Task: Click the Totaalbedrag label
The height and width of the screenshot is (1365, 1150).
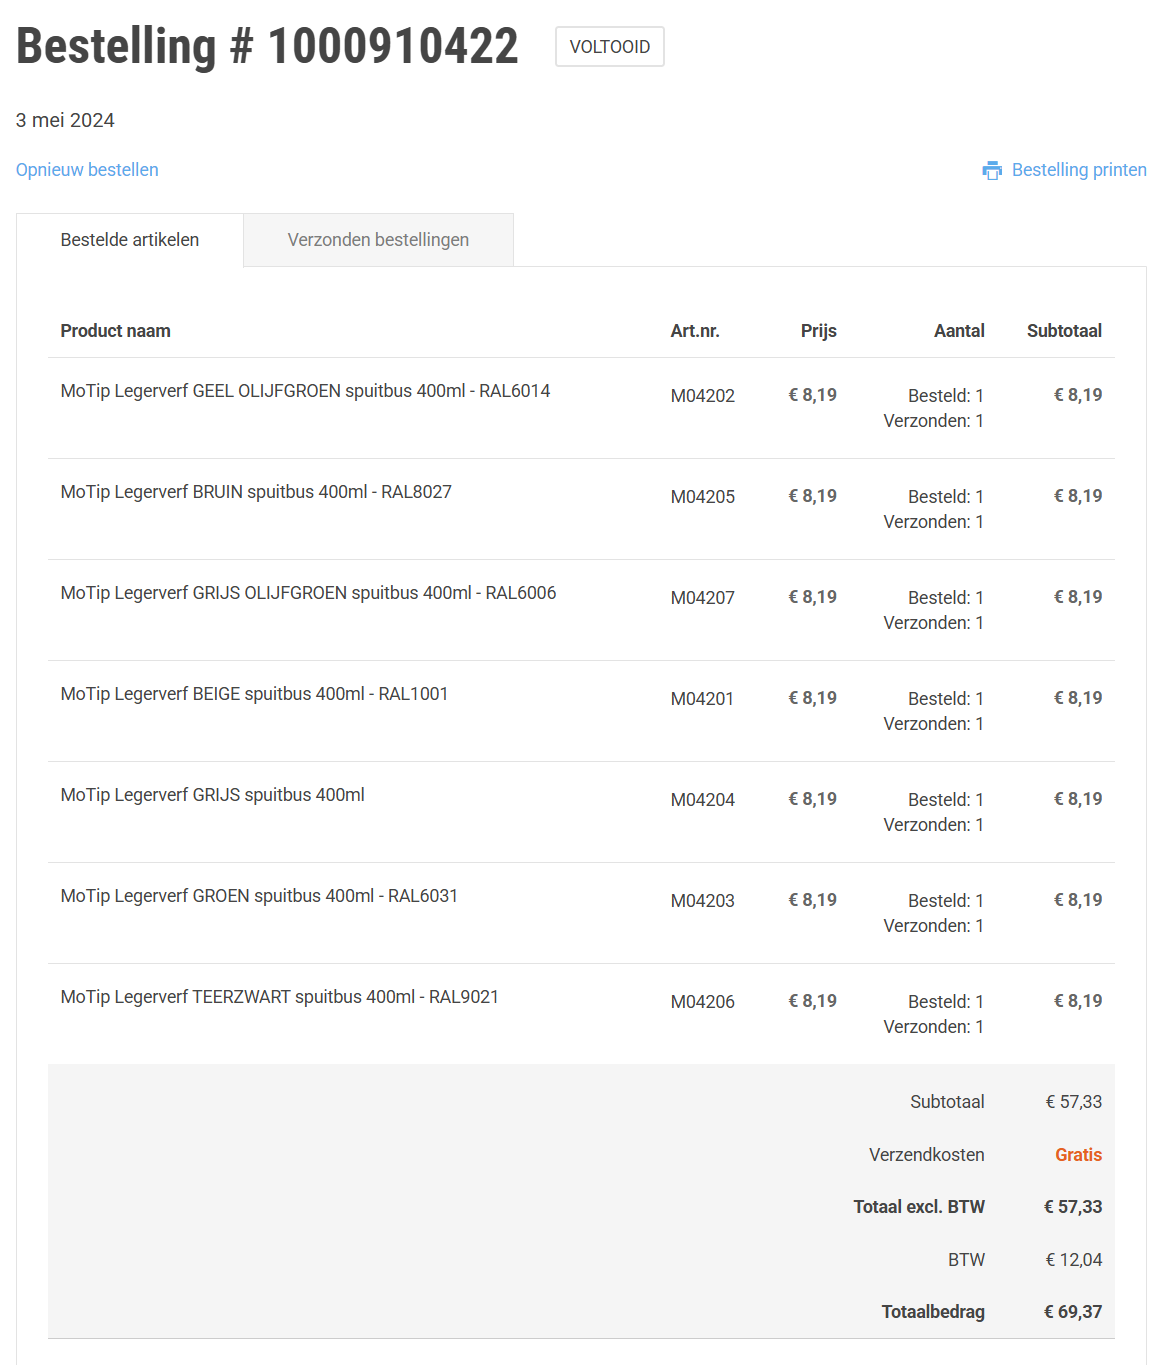Action: [933, 1312]
